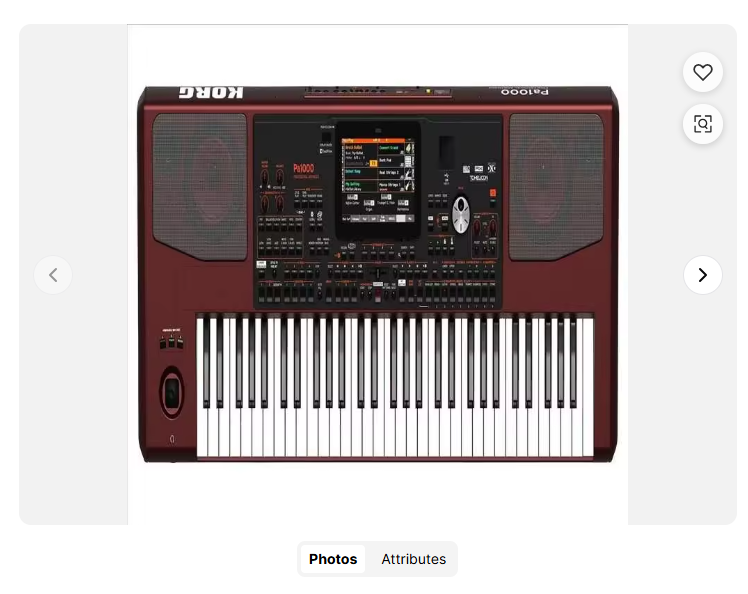The image size is (748, 594).
Task: Click the joystick controller beside the keys
Action: 172,393
